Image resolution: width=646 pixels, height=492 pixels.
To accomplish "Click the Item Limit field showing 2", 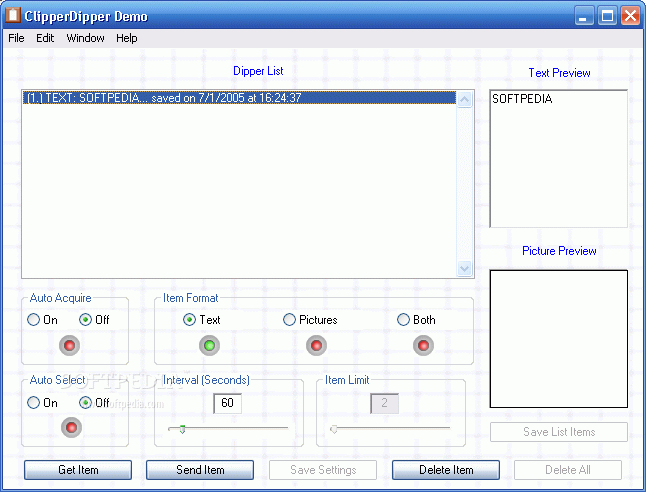I will tap(384, 403).
